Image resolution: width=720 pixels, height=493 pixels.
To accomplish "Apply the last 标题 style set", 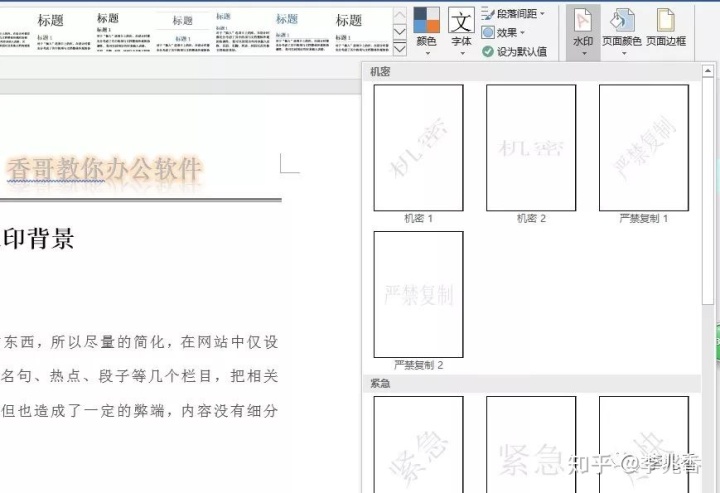I will pos(361,32).
